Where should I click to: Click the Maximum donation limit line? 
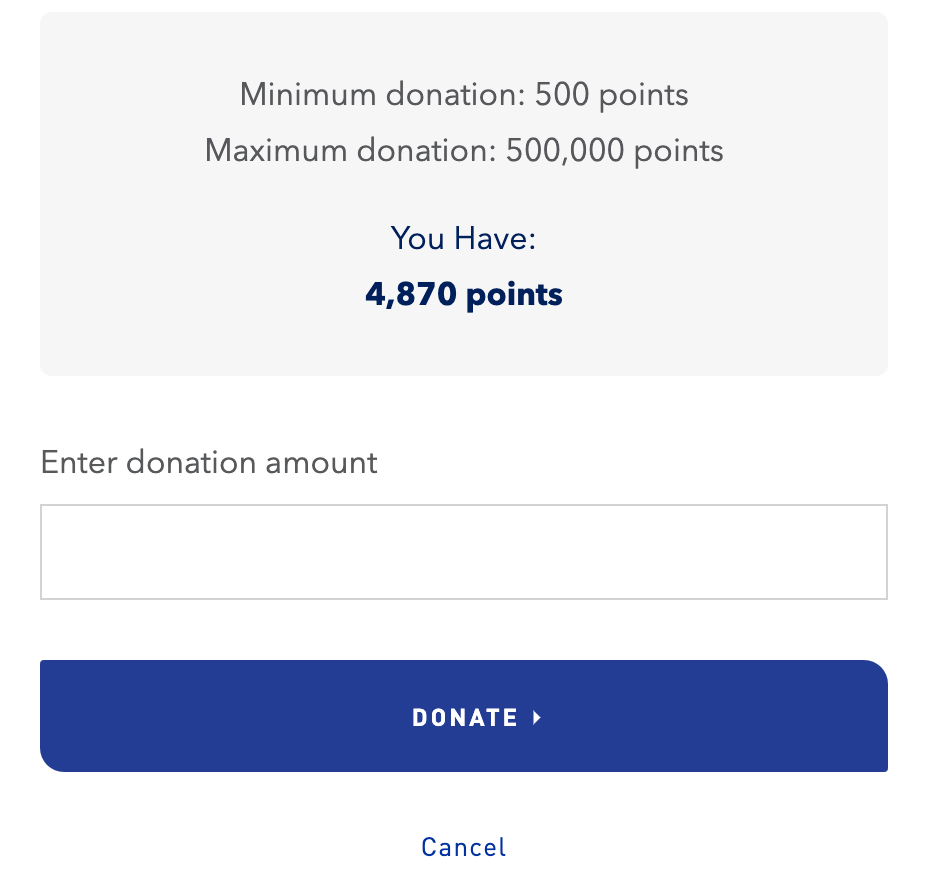click(463, 150)
